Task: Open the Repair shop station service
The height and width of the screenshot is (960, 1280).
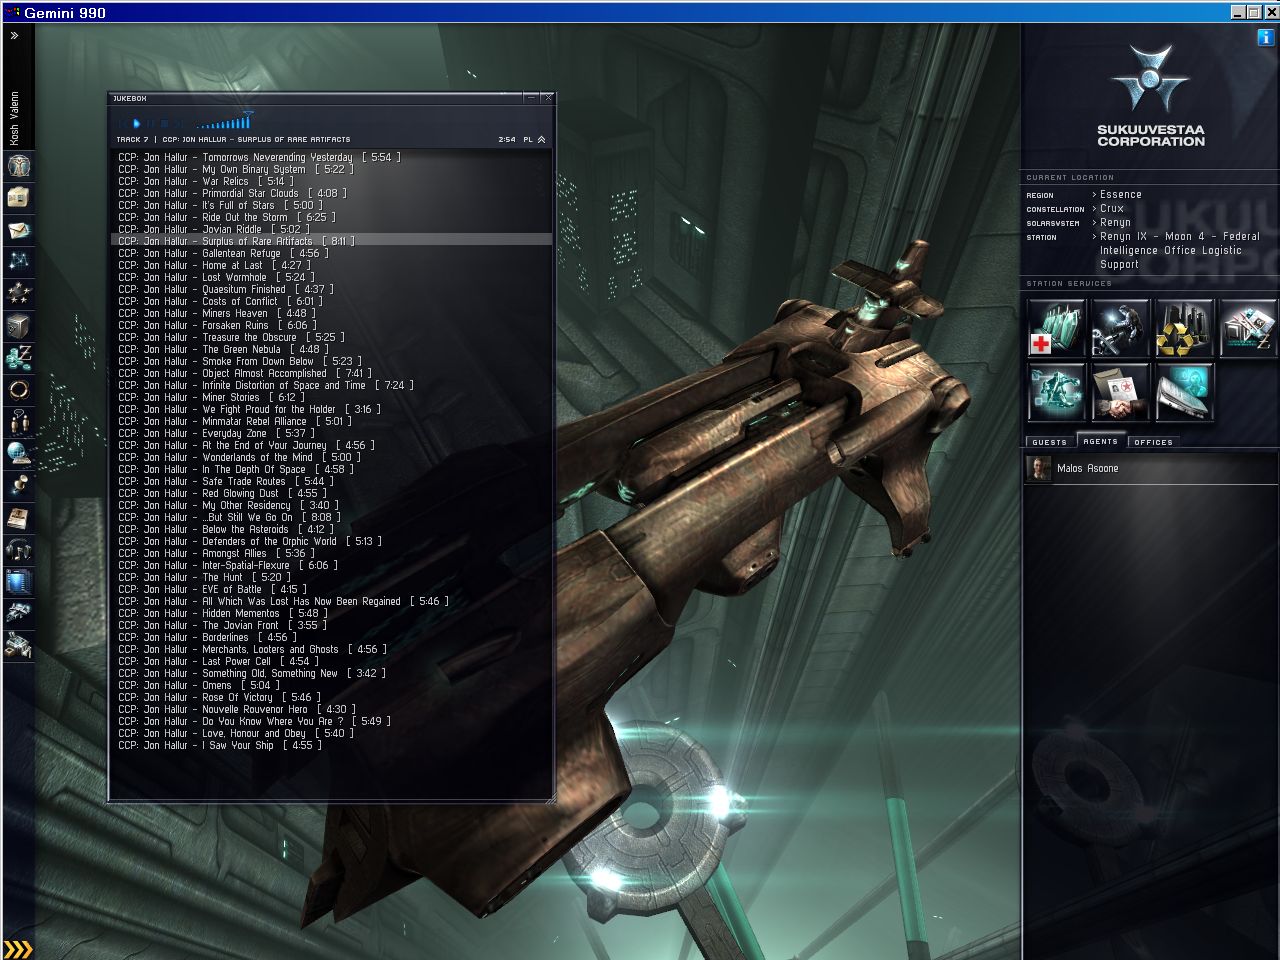Action: [1120, 328]
